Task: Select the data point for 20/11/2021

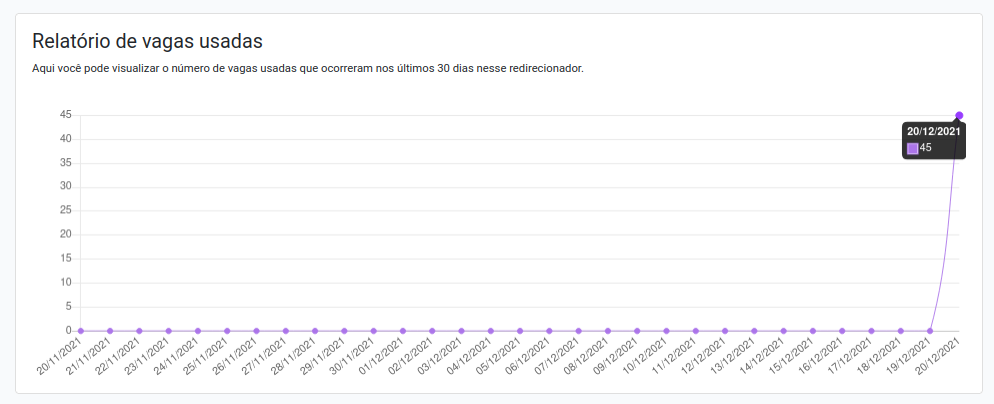Action: click(81, 330)
